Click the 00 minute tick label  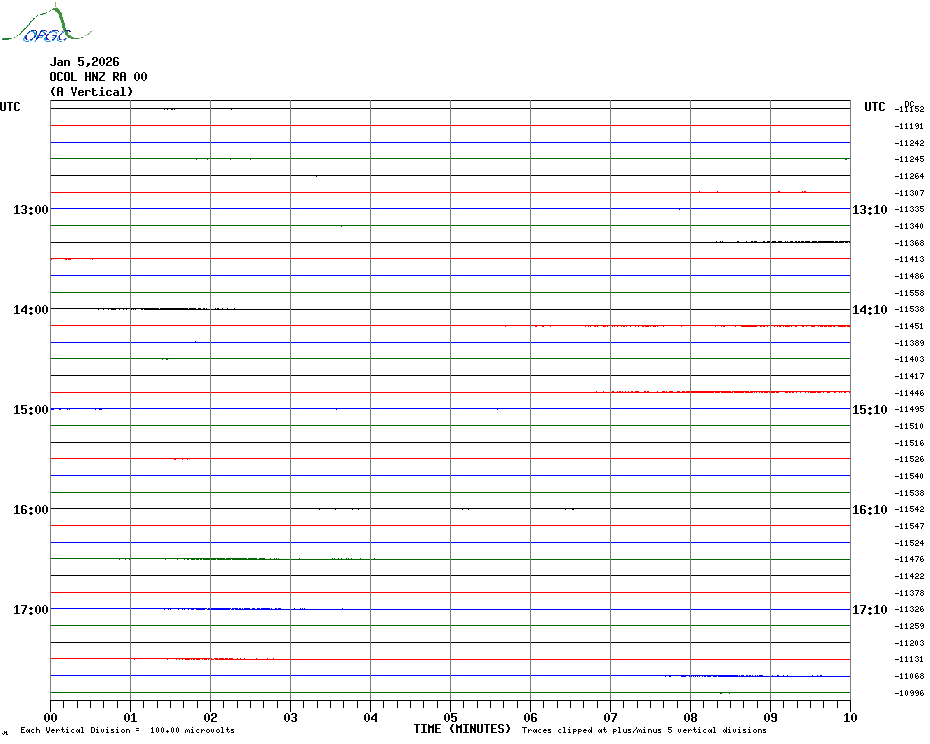coord(51,717)
